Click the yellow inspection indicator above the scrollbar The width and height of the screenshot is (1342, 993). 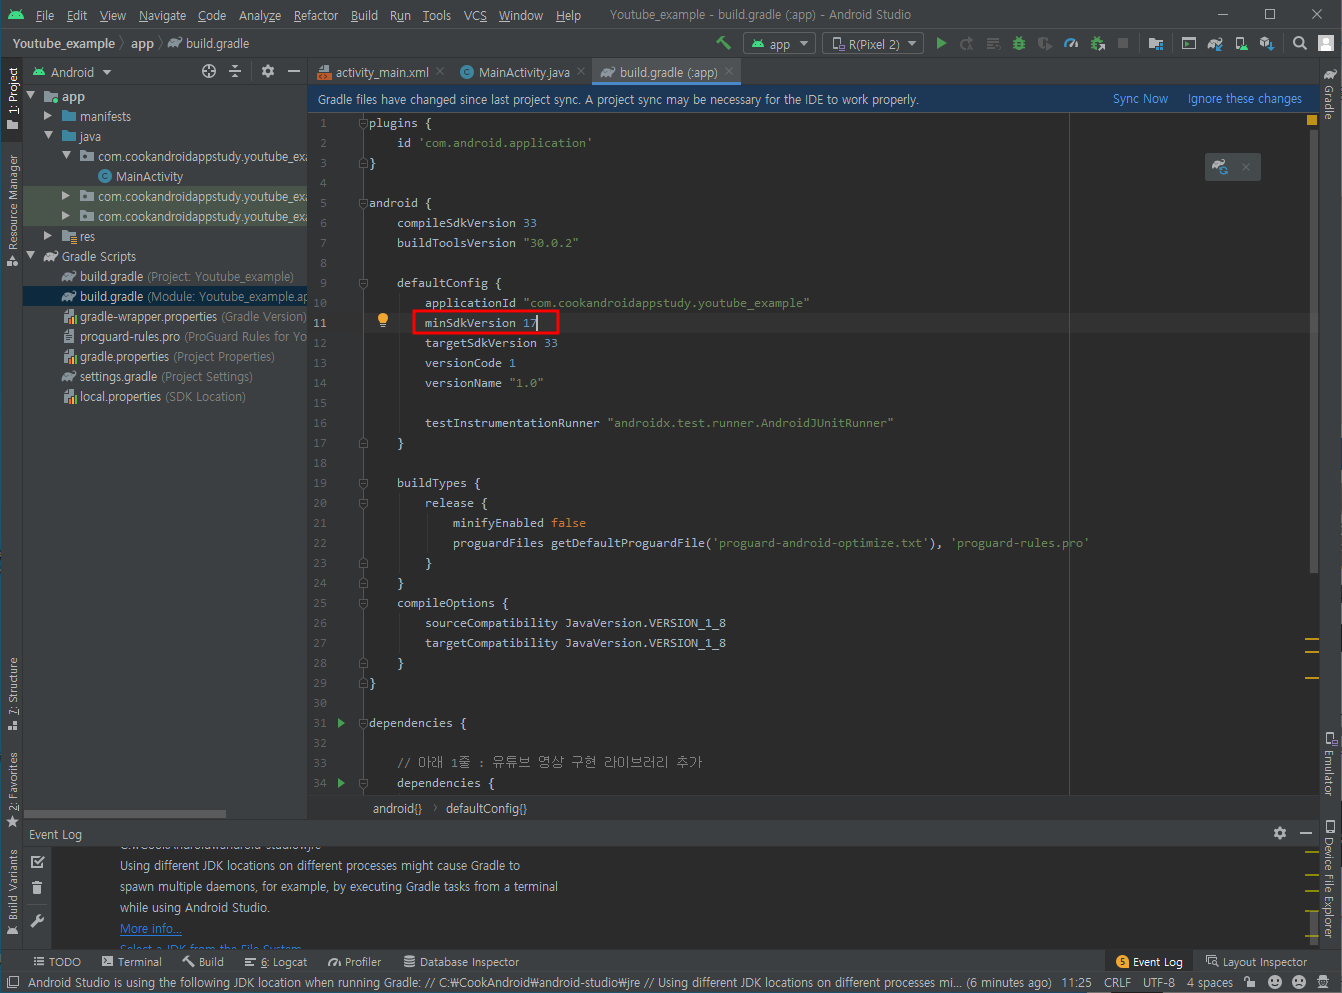(x=1312, y=120)
